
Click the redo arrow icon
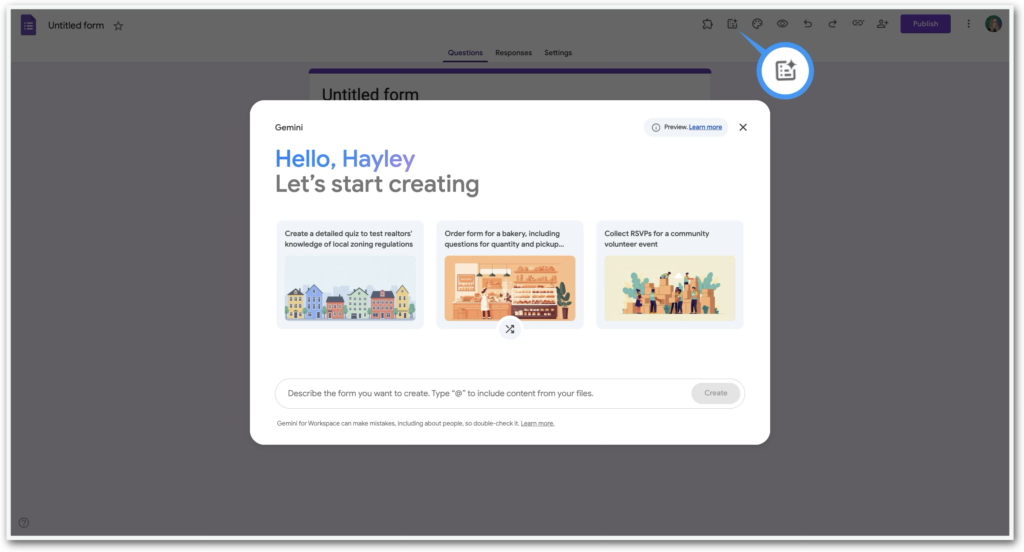(x=832, y=24)
